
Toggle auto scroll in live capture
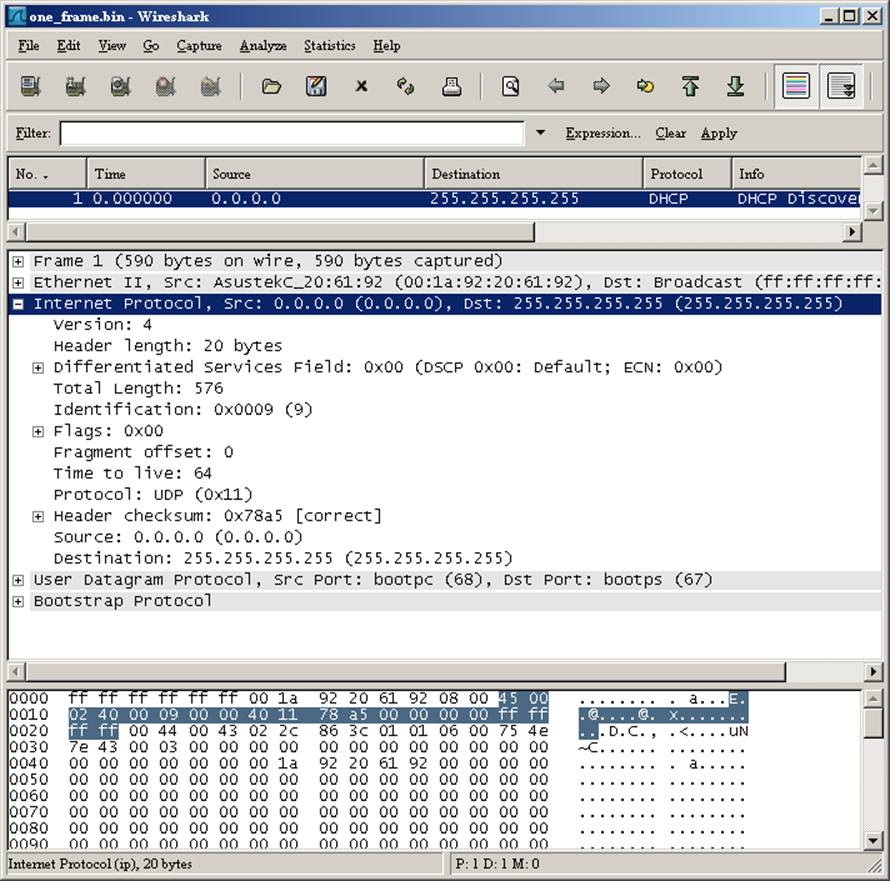pyautogui.click(x=841, y=86)
